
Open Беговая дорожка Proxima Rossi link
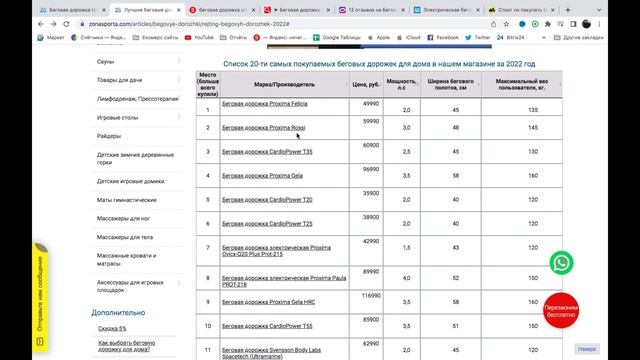point(263,128)
